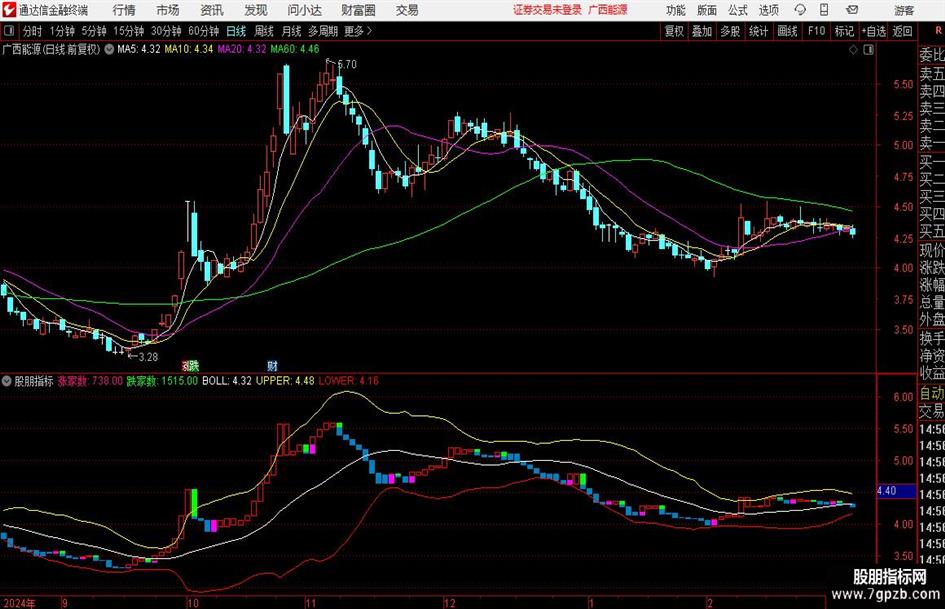Click the 财 marker on chart
The height and width of the screenshot is (609, 945).
272,365
